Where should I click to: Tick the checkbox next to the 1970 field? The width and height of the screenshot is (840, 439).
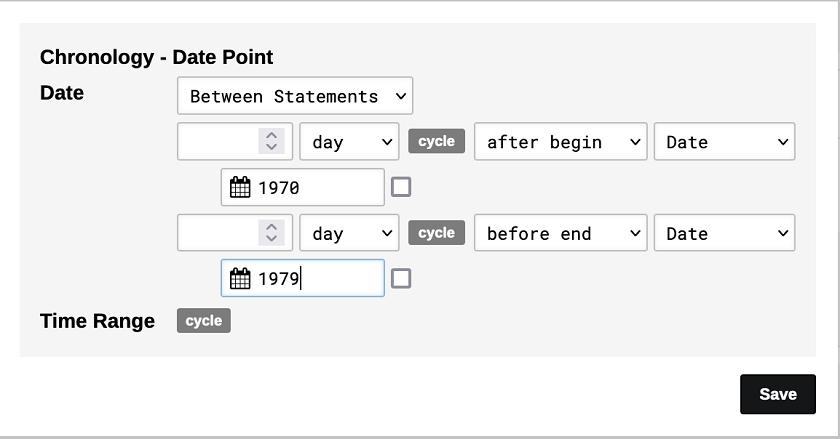(x=401, y=187)
